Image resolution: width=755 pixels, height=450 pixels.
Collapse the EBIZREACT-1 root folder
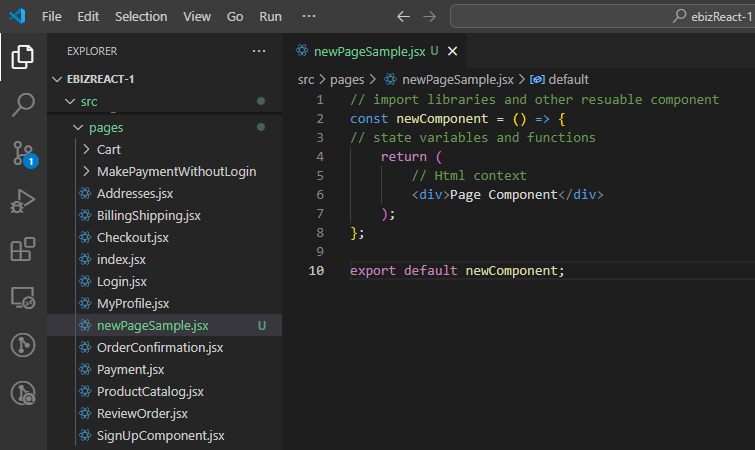coord(57,79)
